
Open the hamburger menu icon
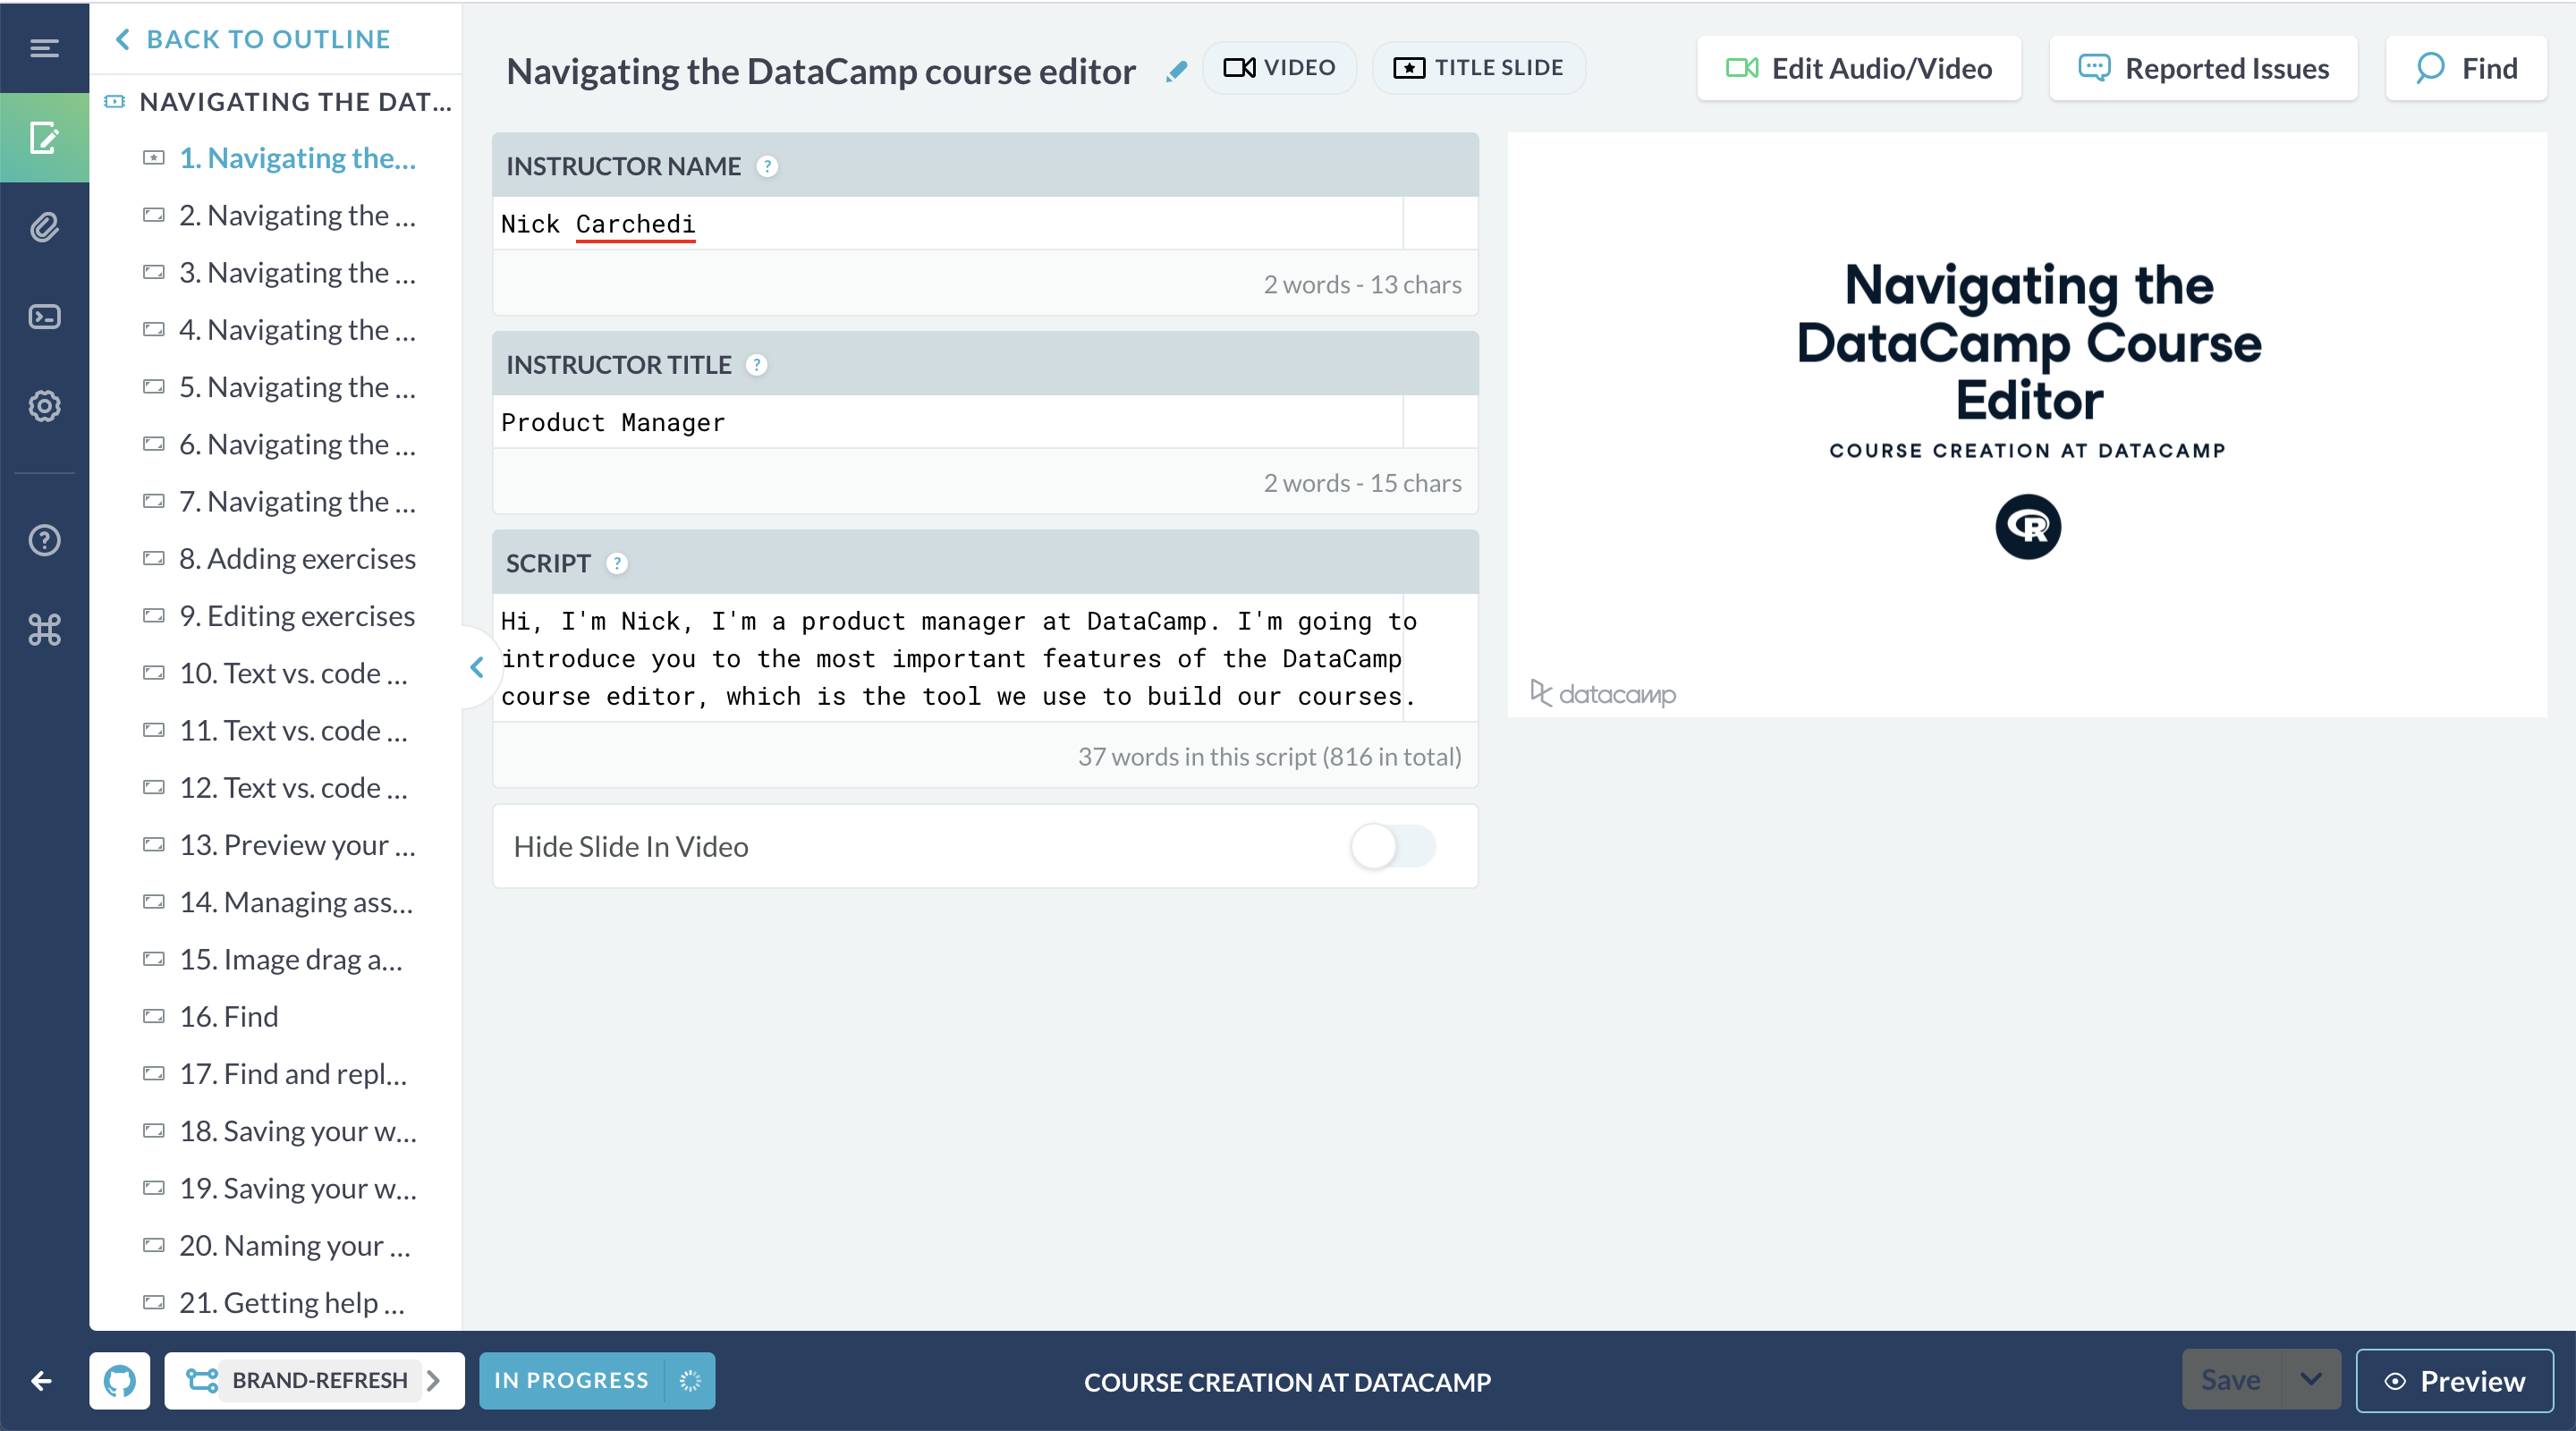point(44,47)
